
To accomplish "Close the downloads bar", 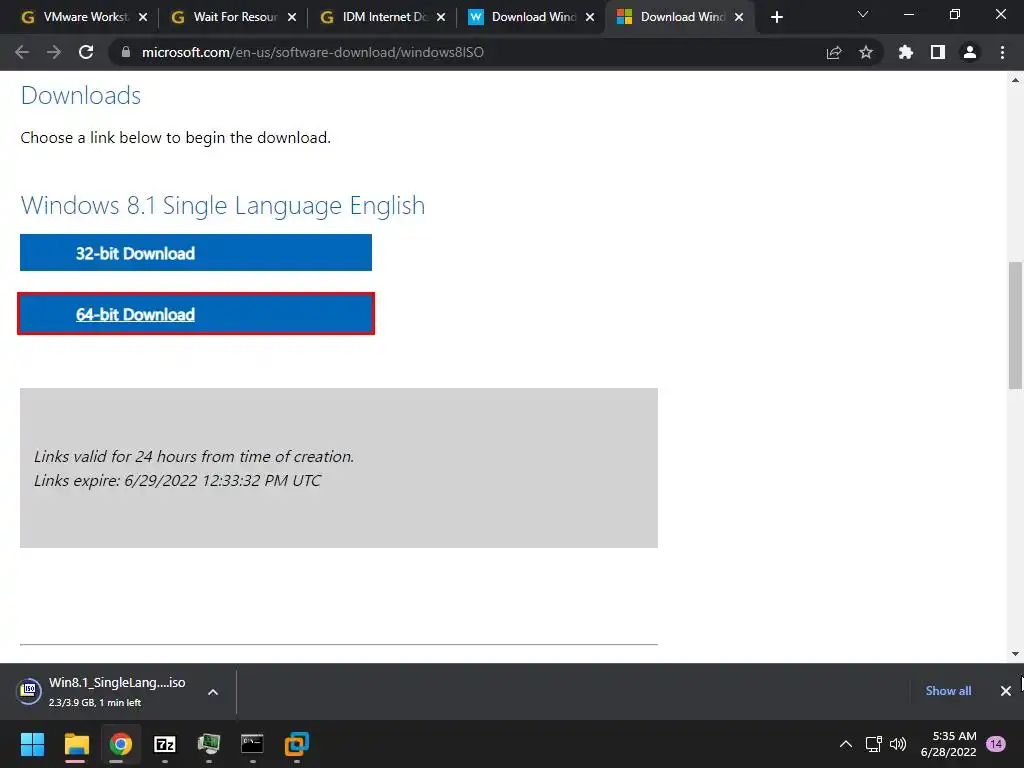I will pyautogui.click(x=1006, y=691).
